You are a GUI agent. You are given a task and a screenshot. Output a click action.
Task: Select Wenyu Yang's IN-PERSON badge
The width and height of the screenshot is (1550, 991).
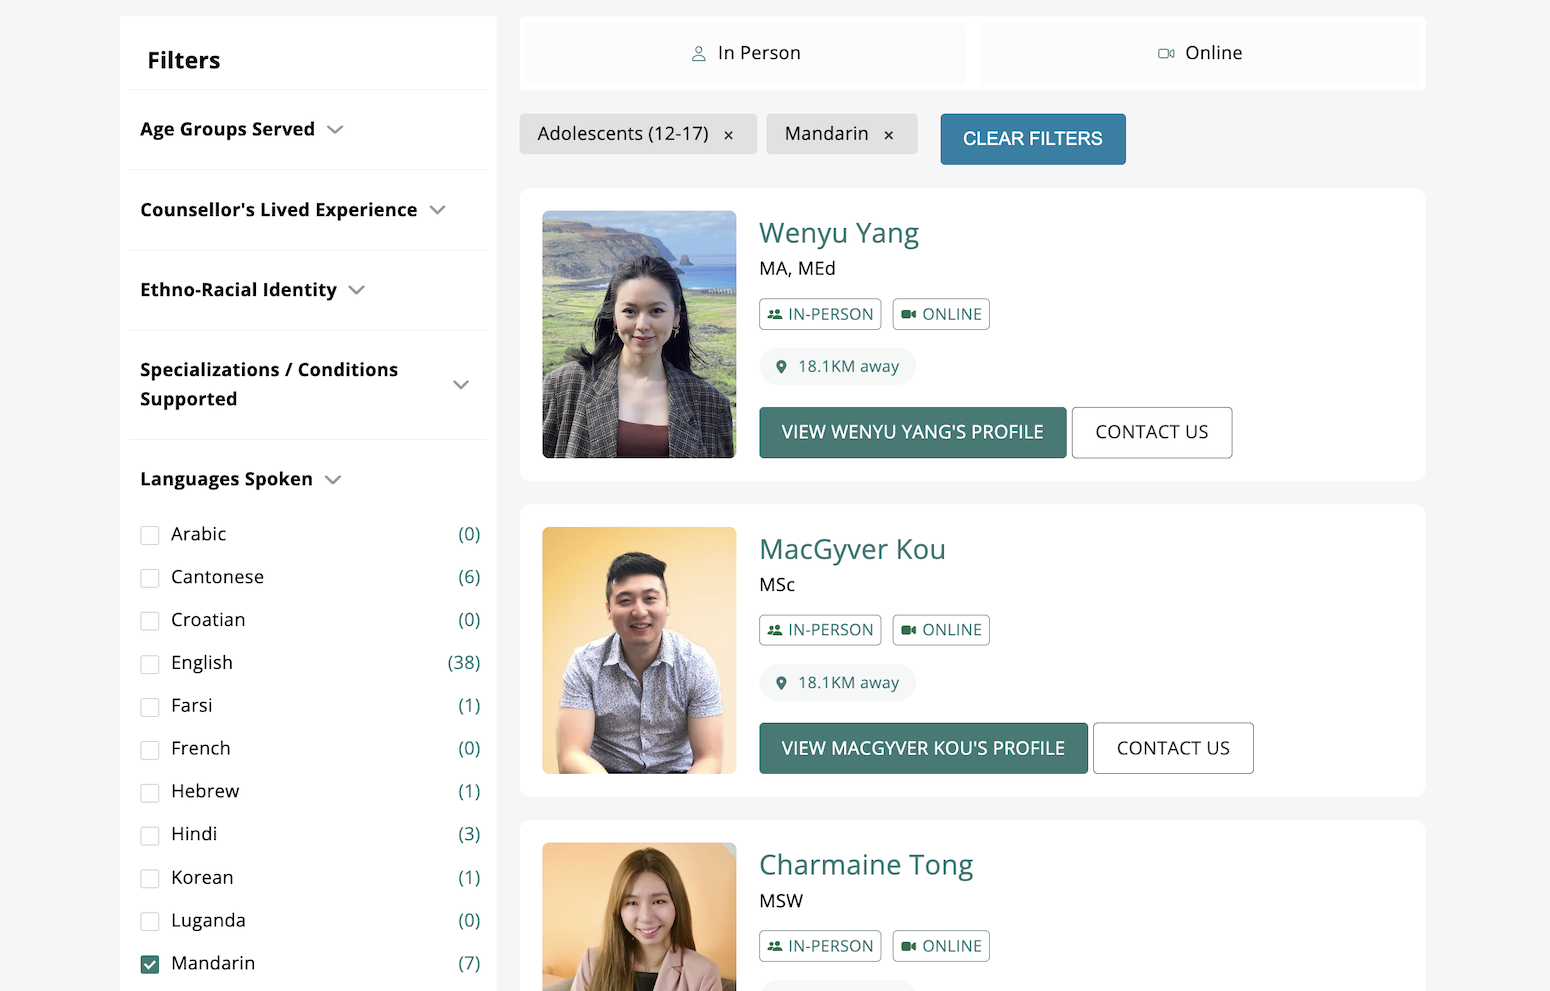[820, 313]
